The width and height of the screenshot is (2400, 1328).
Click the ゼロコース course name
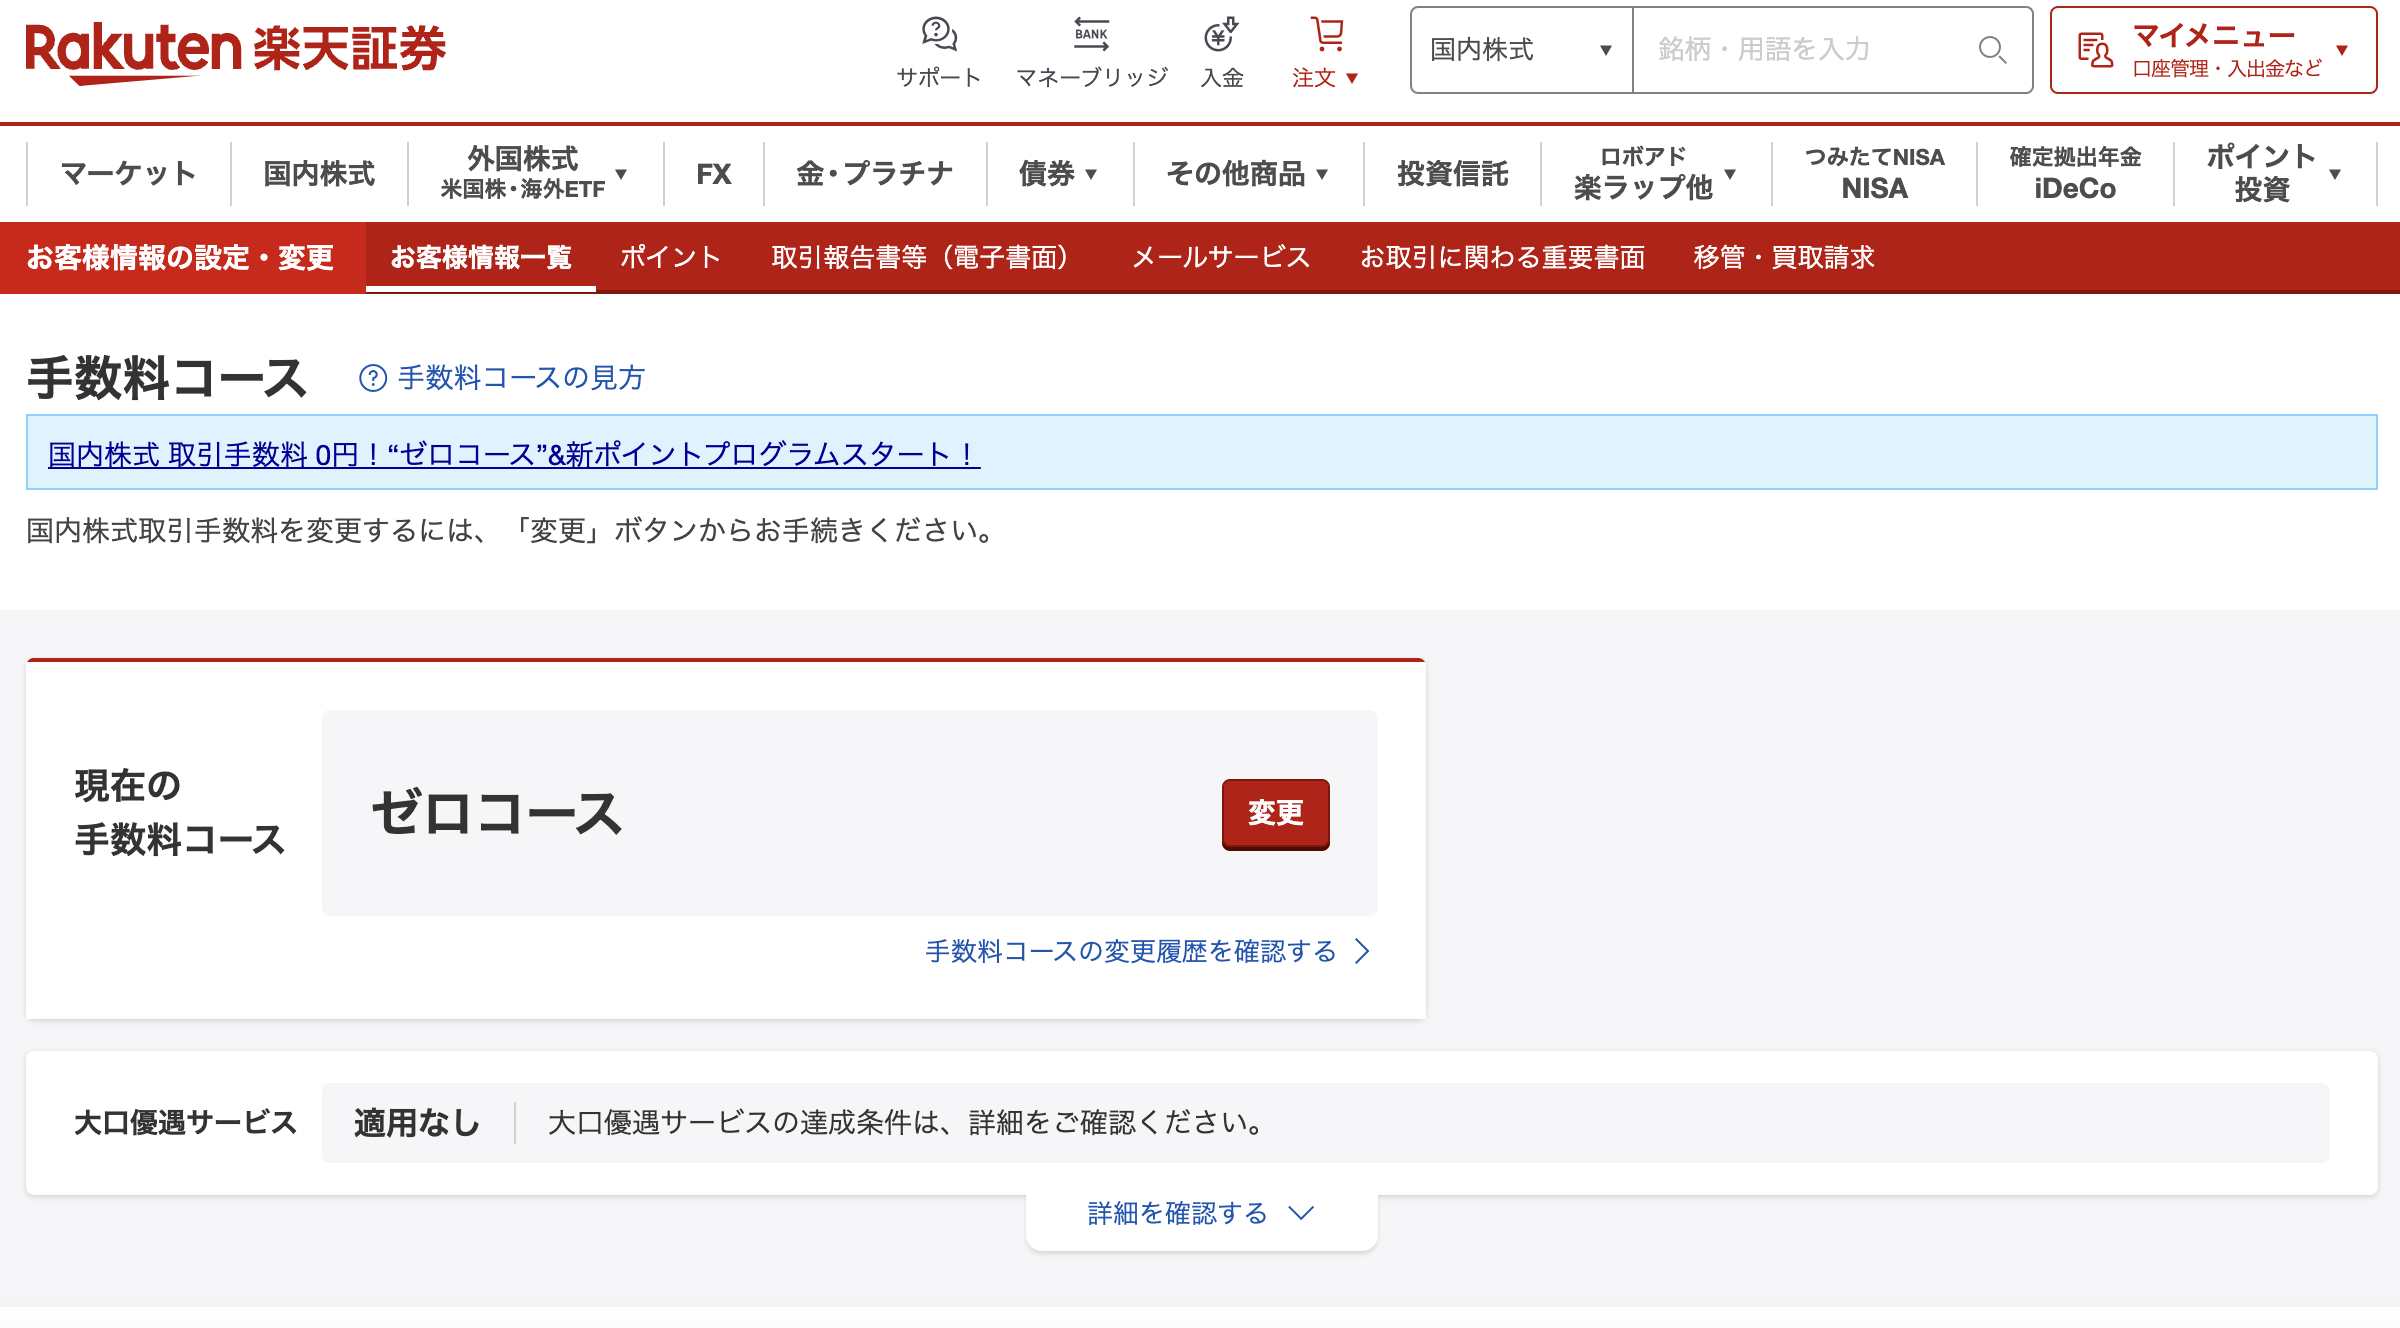click(497, 813)
